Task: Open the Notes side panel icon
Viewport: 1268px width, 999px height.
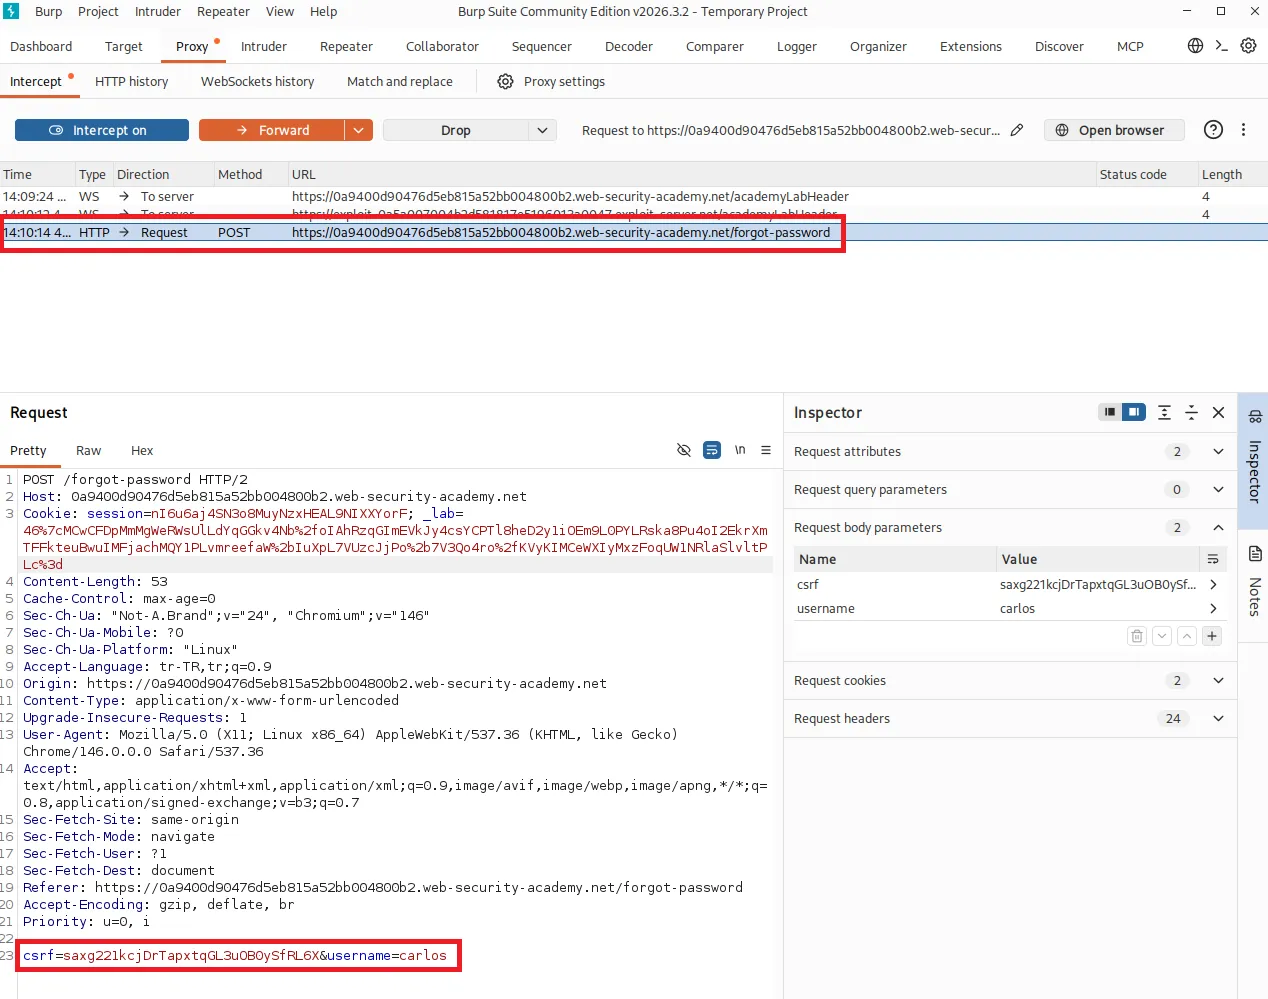Action: (1255, 580)
